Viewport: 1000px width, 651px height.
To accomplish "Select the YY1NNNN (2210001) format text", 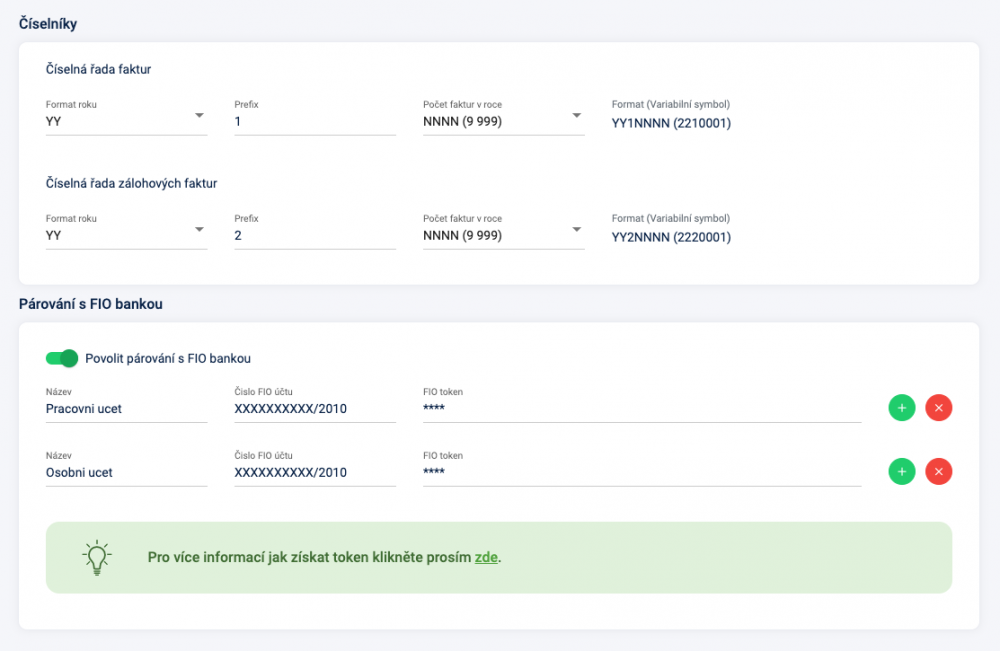I will click(x=671, y=123).
